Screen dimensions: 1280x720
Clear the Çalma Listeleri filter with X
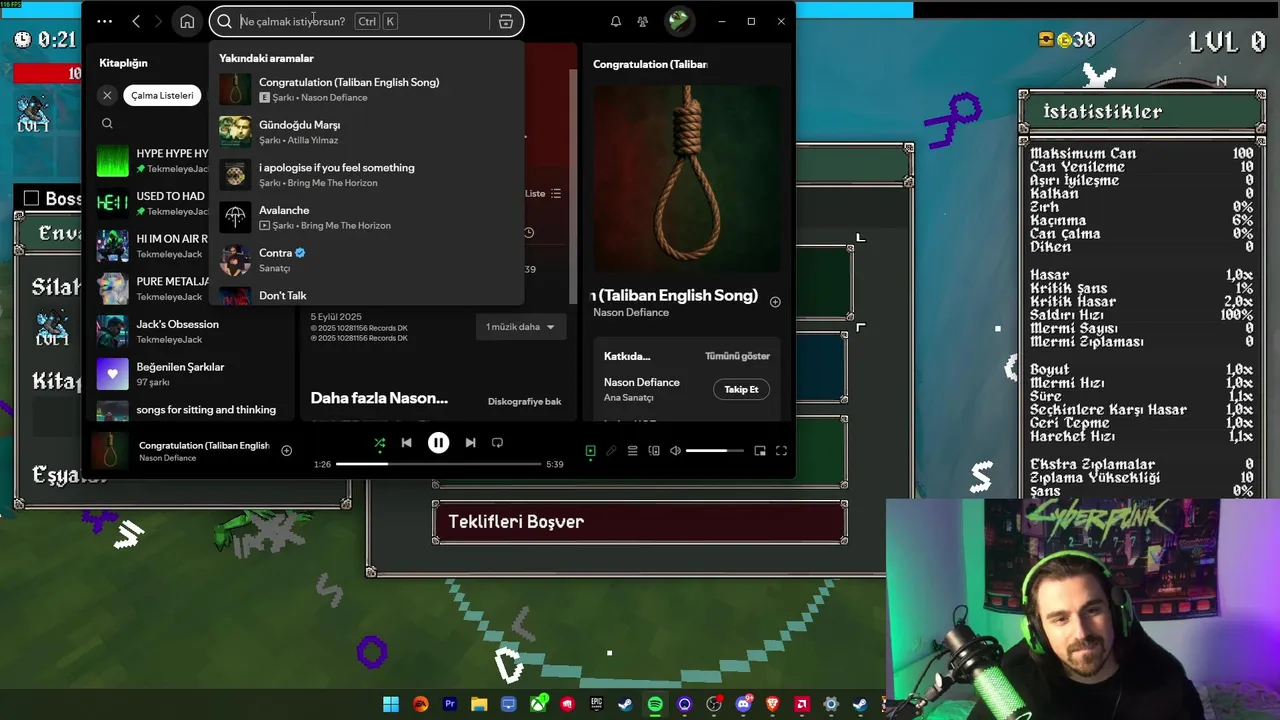[107, 95]
